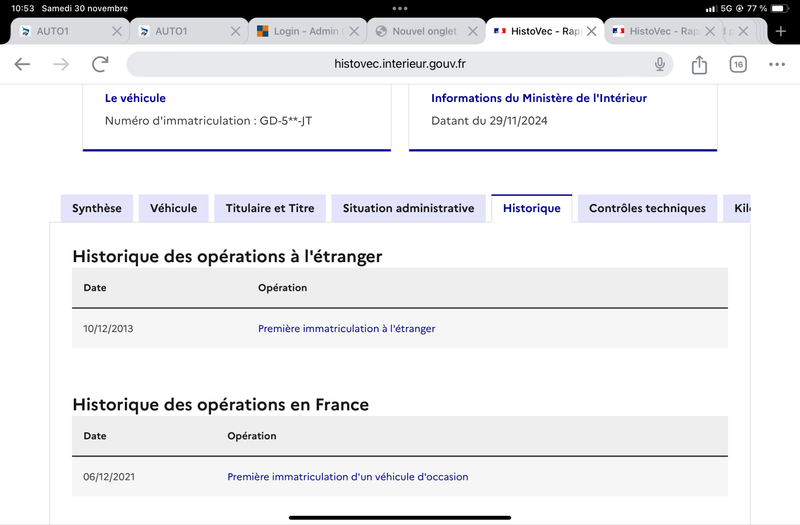Tap the microphone icon in address bar
This screenshot has width=800, height=525.
click(x=660, y=64)
